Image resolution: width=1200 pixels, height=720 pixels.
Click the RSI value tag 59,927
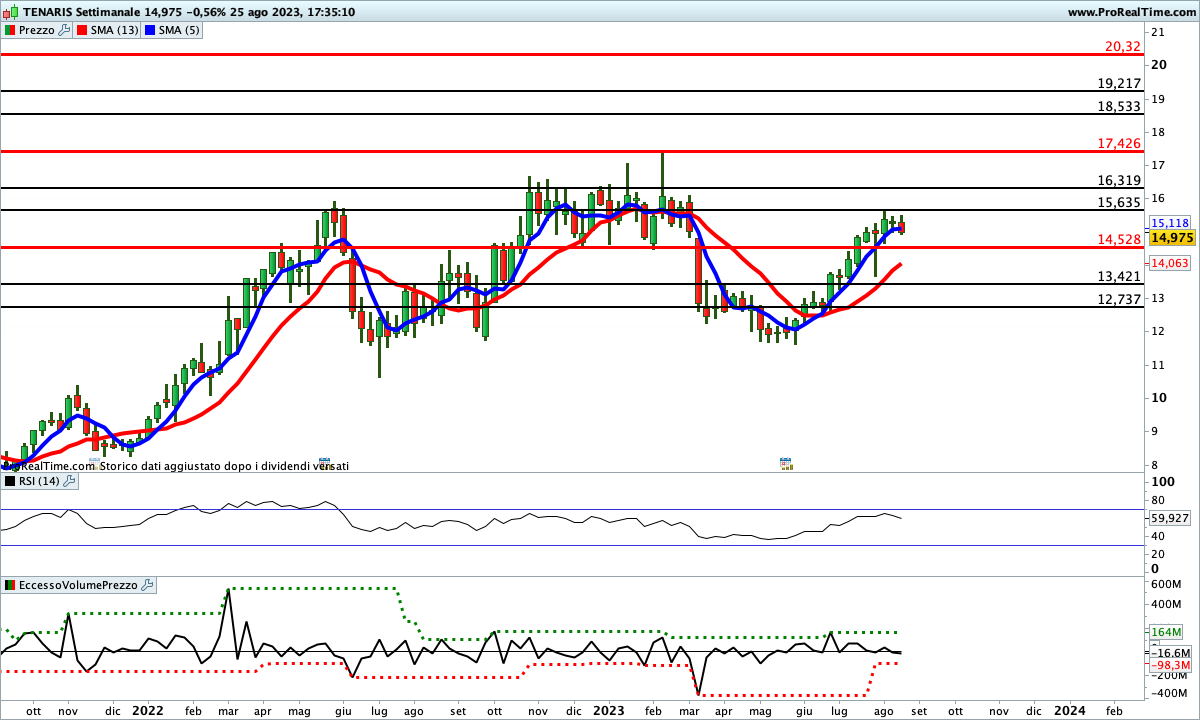(1169, 518)
